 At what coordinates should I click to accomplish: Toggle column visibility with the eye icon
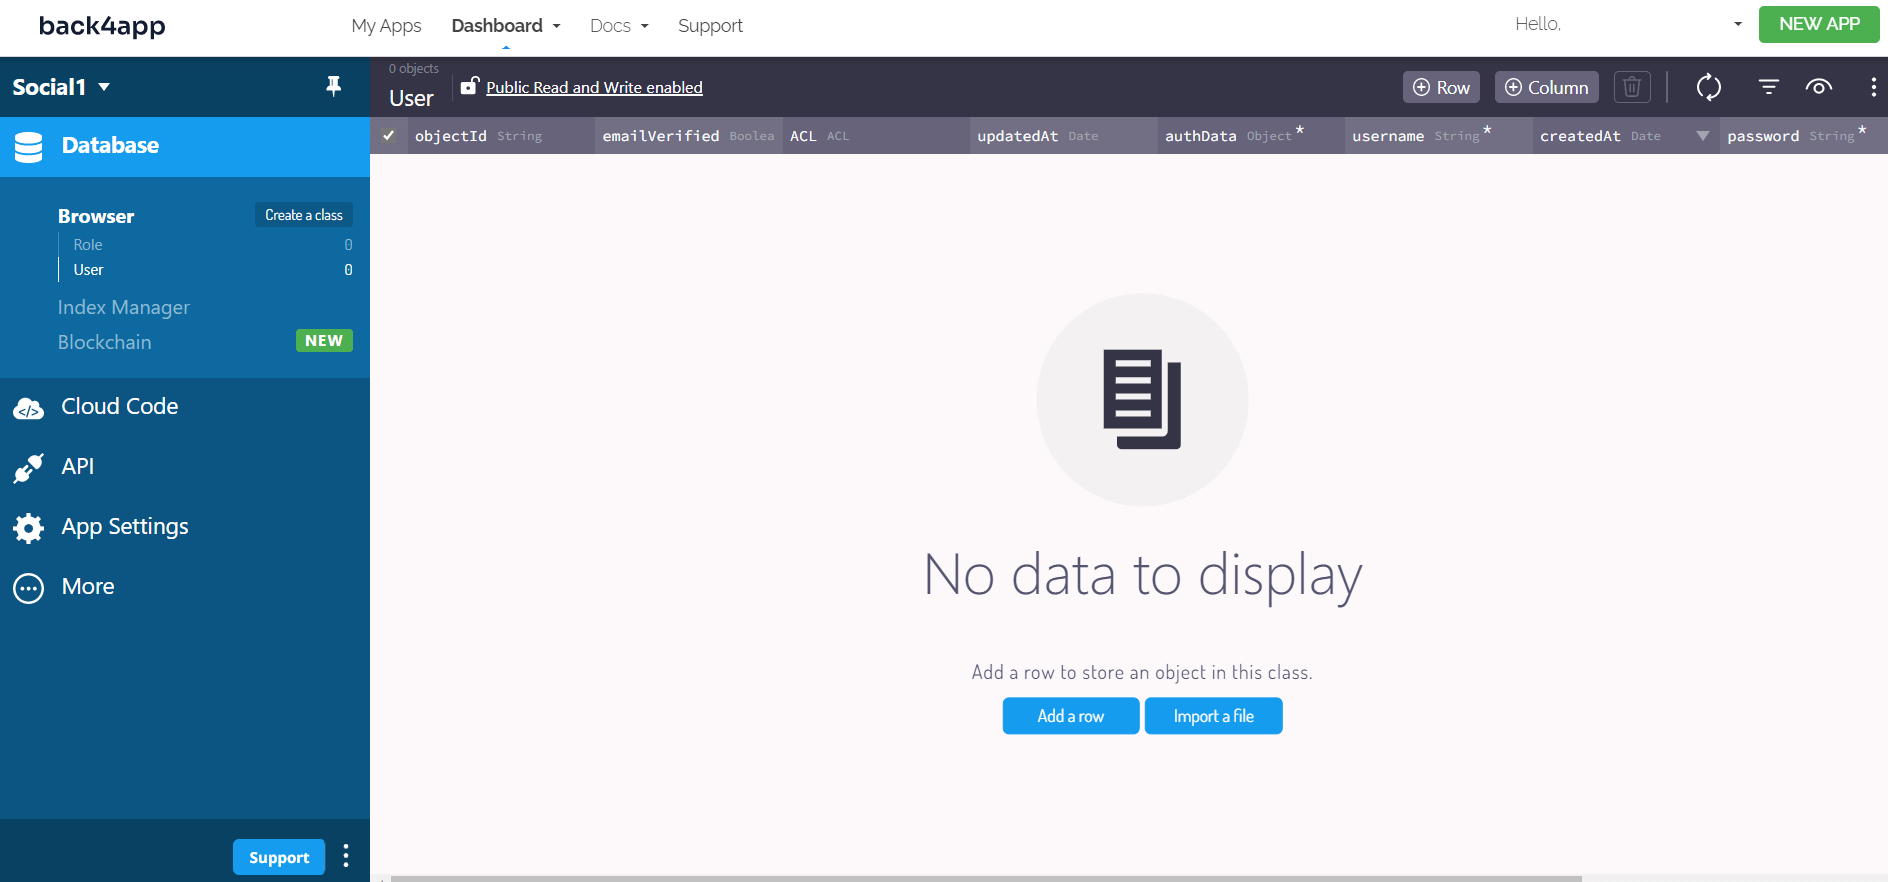click(1818, 87)
